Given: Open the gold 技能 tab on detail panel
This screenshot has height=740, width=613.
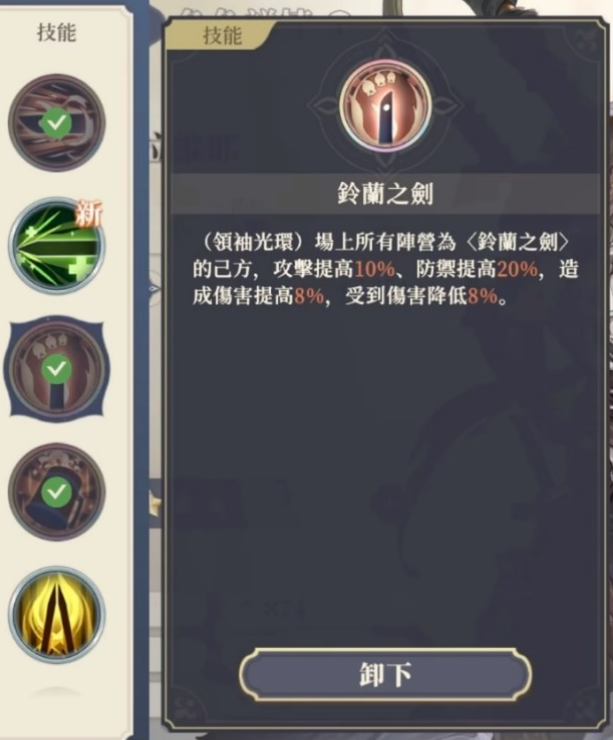Looking at the screenshot, I should click(x=221, y=35).
